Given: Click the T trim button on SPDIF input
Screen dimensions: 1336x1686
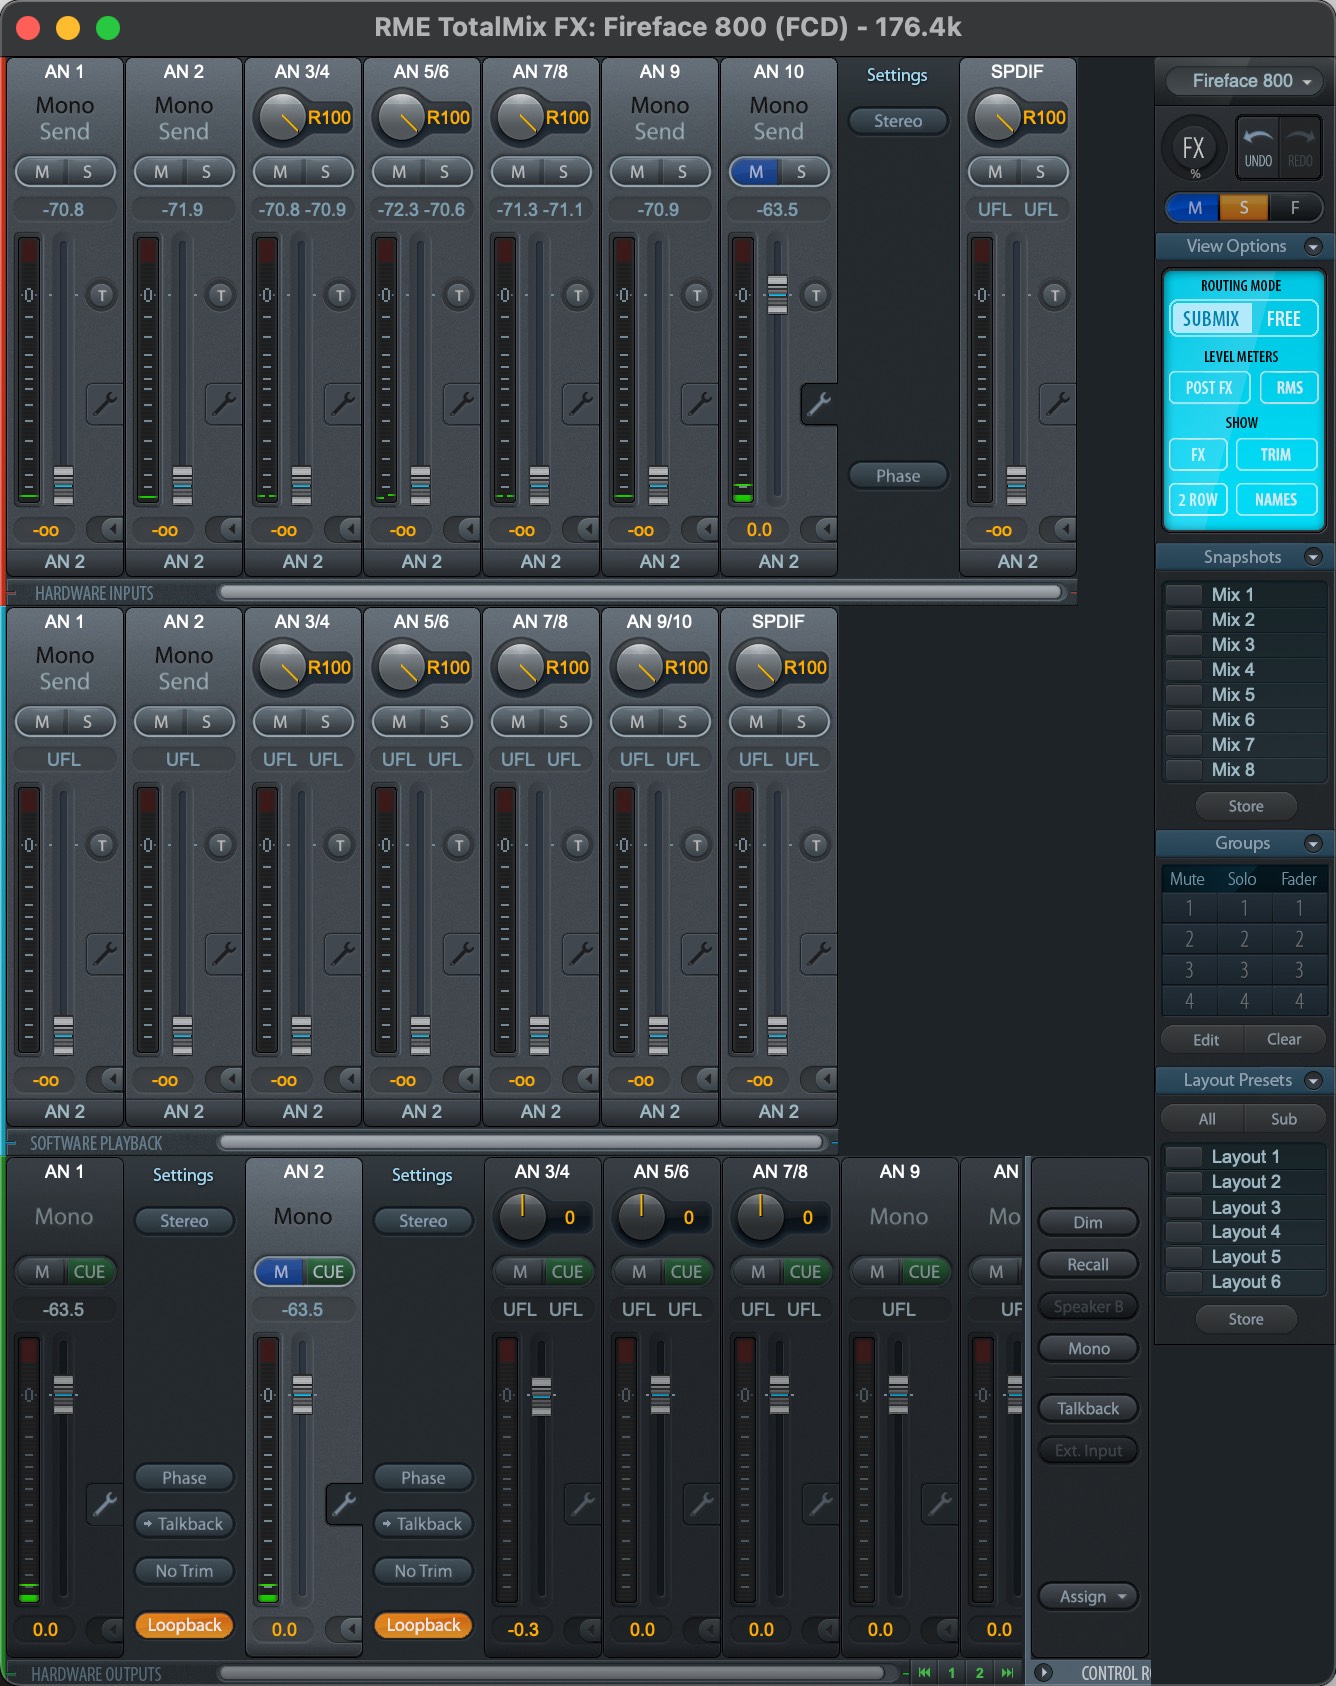Looking at the screenshot, I should pos(1054,295).
